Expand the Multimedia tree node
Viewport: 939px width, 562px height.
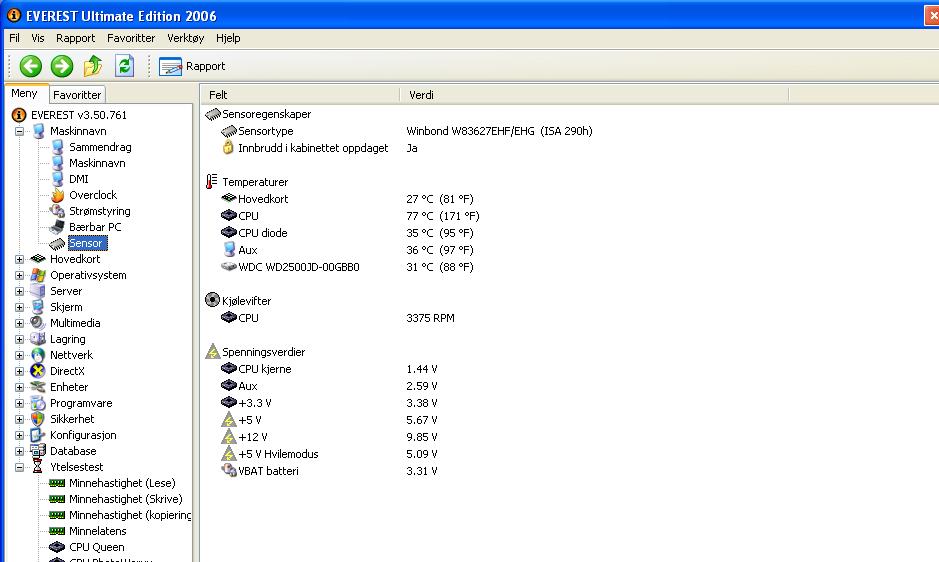[19, 323]
